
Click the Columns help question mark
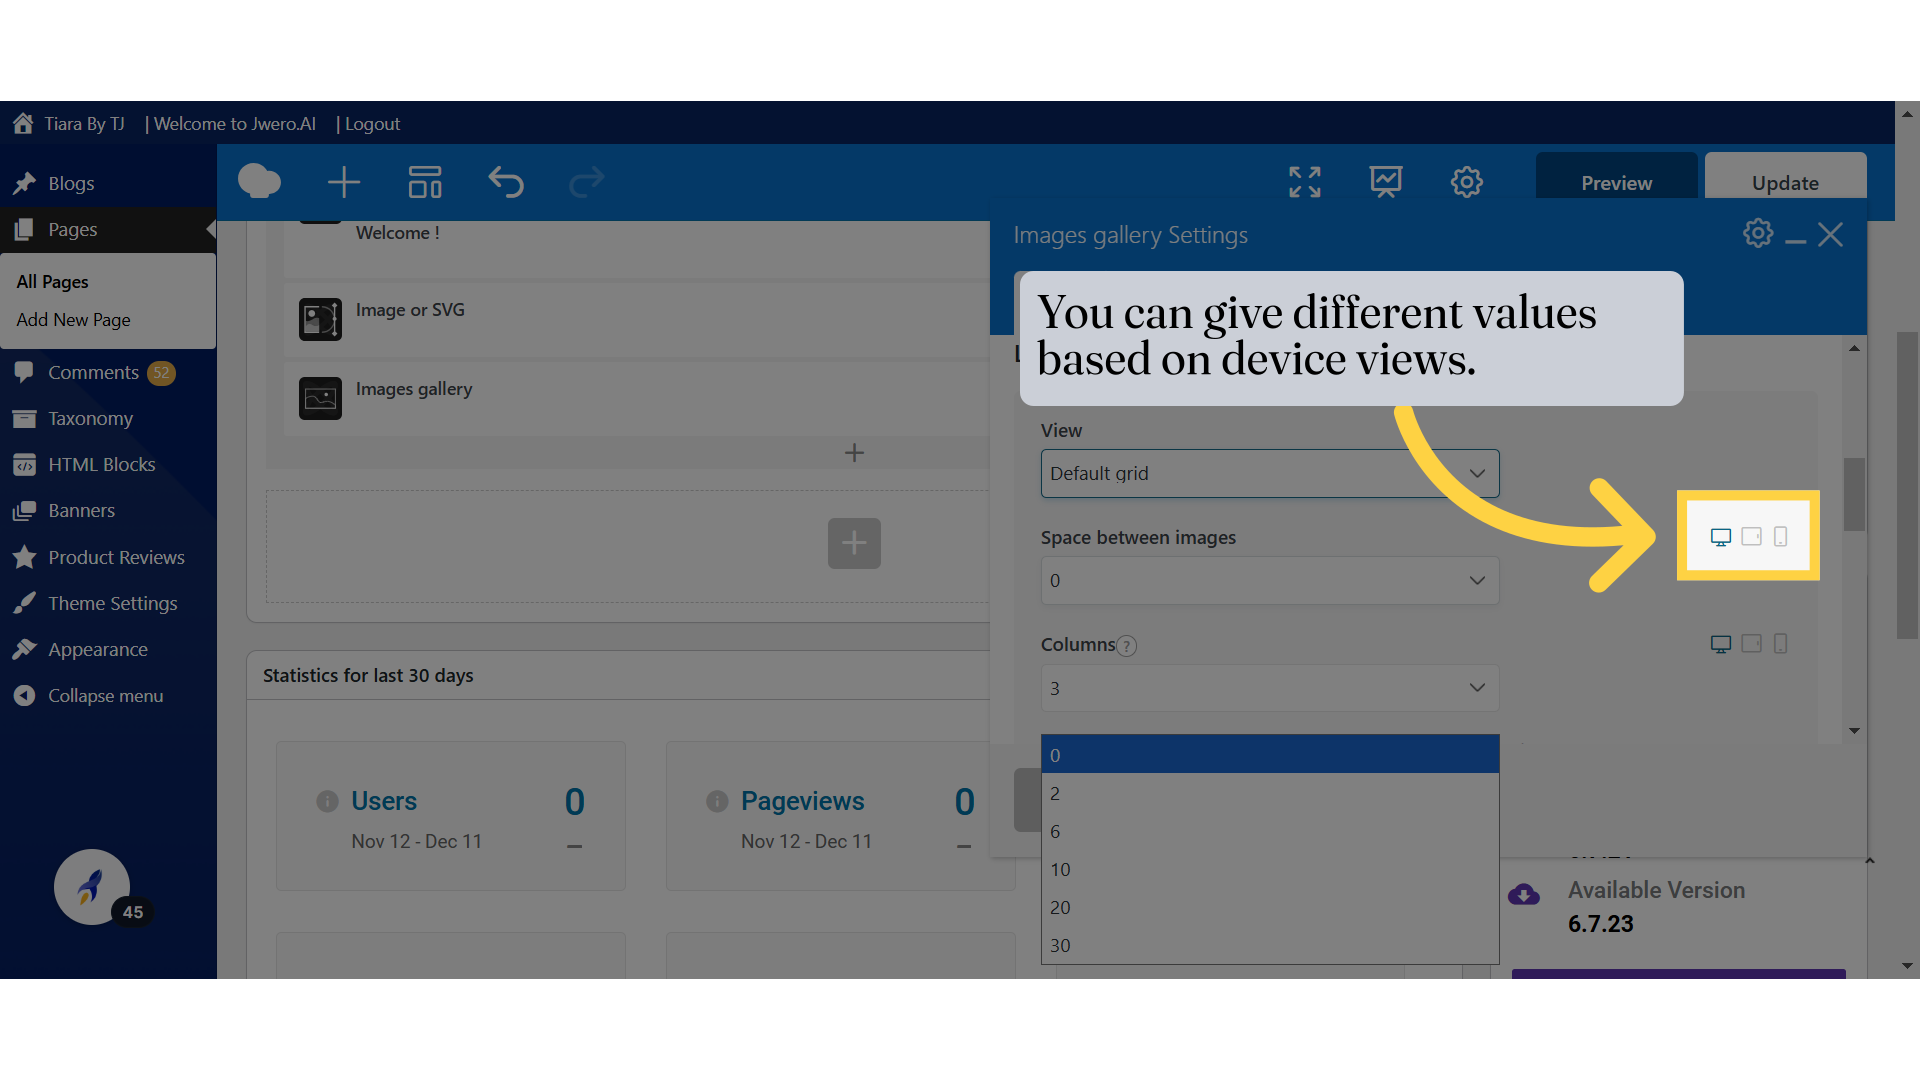1127,646
